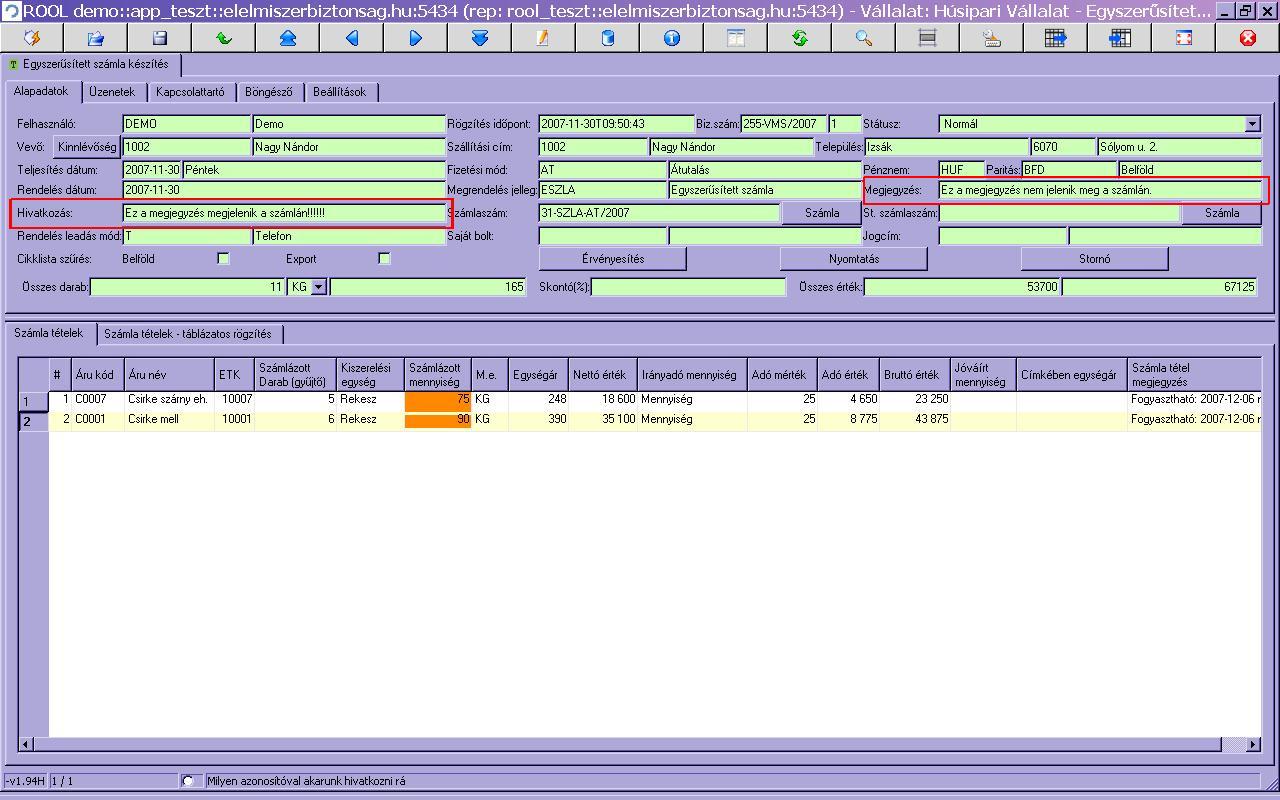Click the open folder toolbar icon
This screenshot has width=1280, height=800.
click(x=96, y=38)
